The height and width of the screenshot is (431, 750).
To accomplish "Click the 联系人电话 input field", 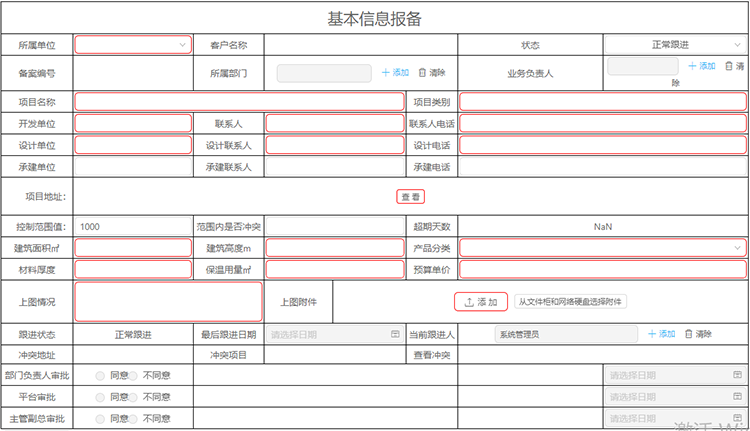I will click(603, 124).
